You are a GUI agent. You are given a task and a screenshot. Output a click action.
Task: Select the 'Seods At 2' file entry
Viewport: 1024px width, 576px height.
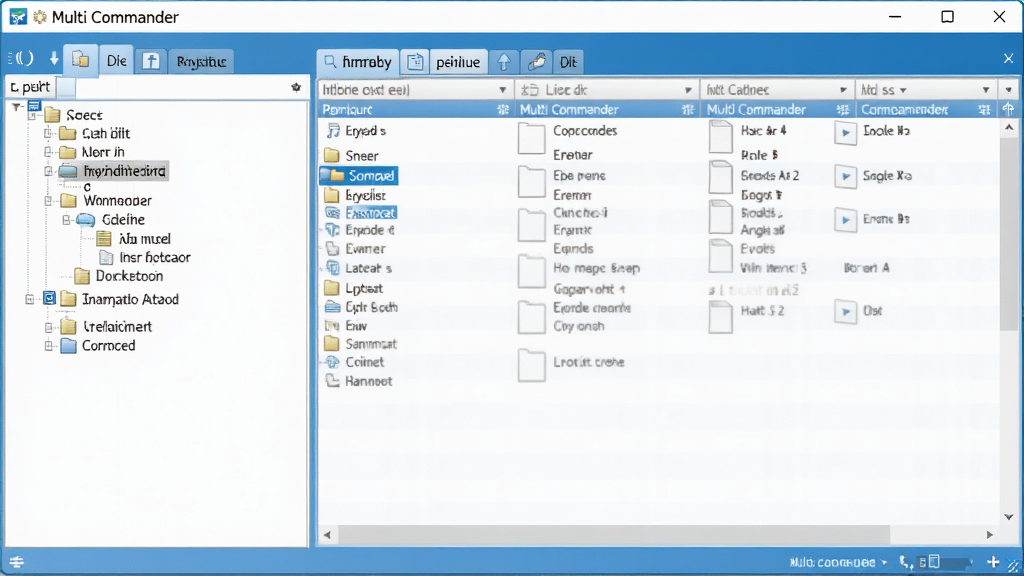point(770,176)
